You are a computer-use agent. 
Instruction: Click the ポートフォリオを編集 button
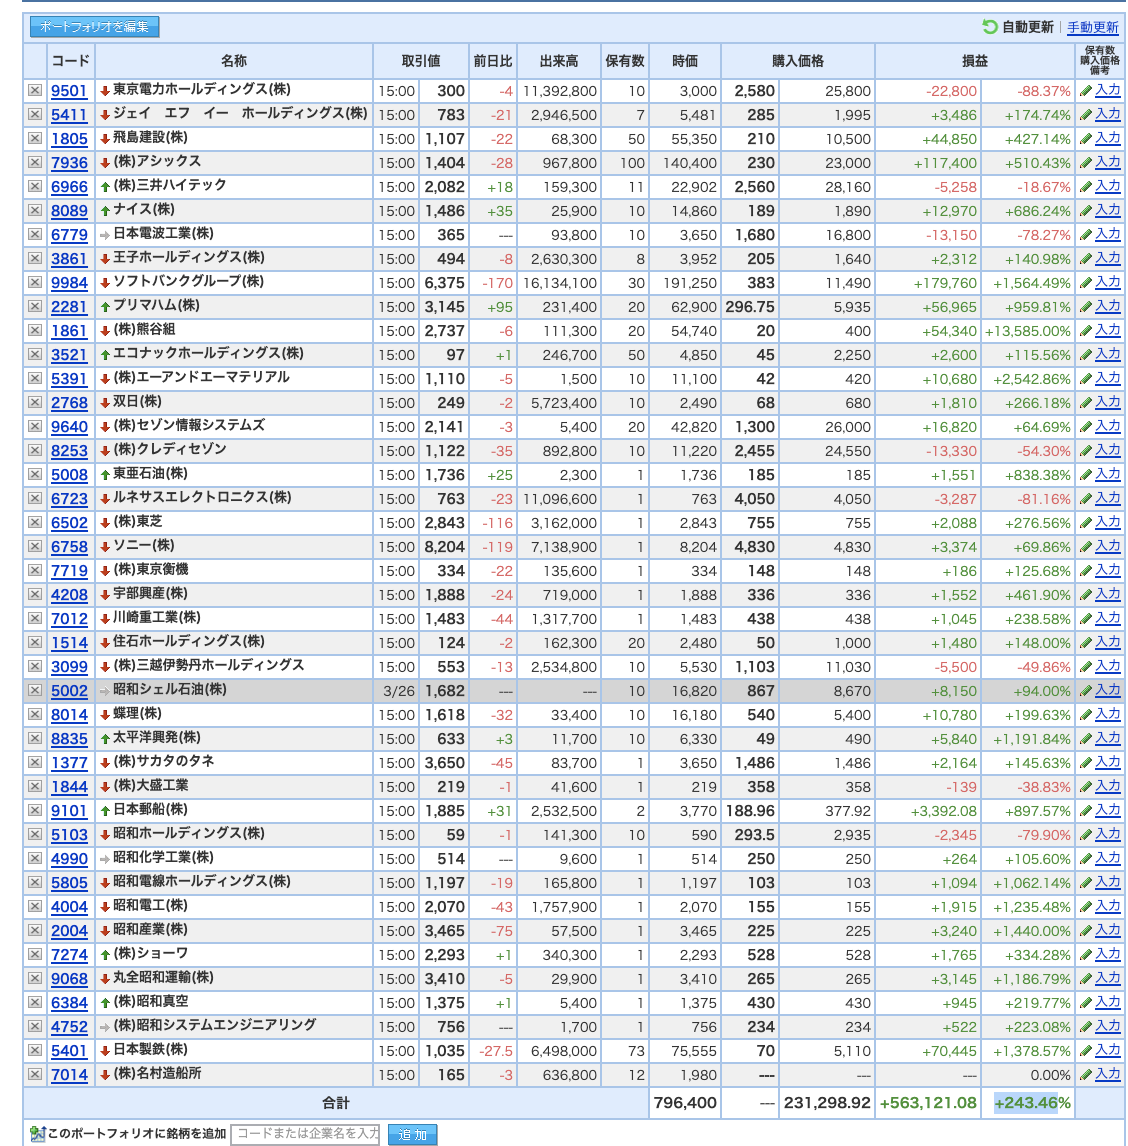pos(94,26)
